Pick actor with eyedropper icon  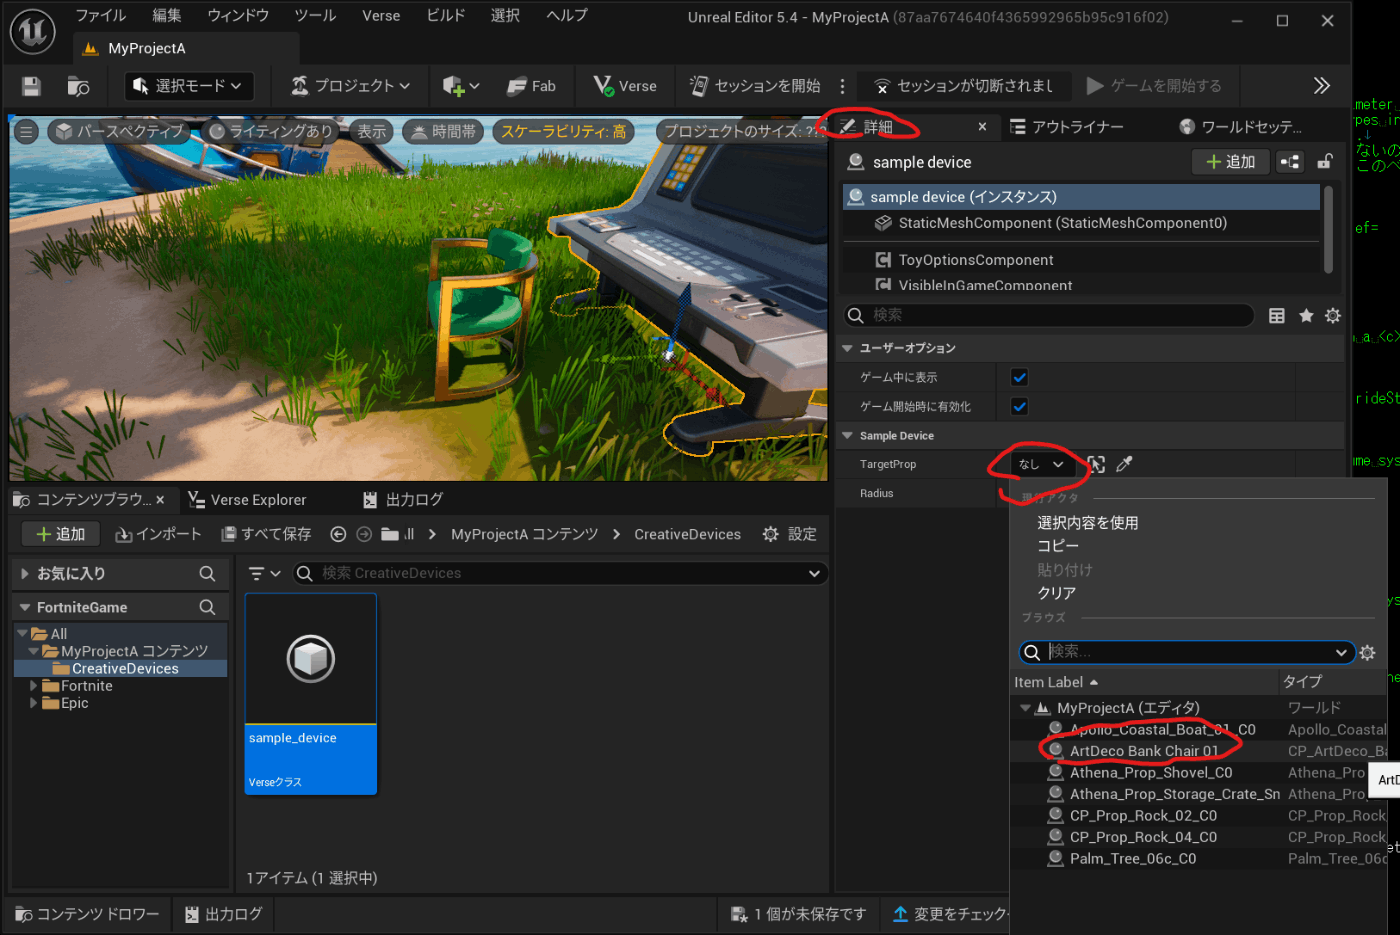click(x=1124, y=464)
